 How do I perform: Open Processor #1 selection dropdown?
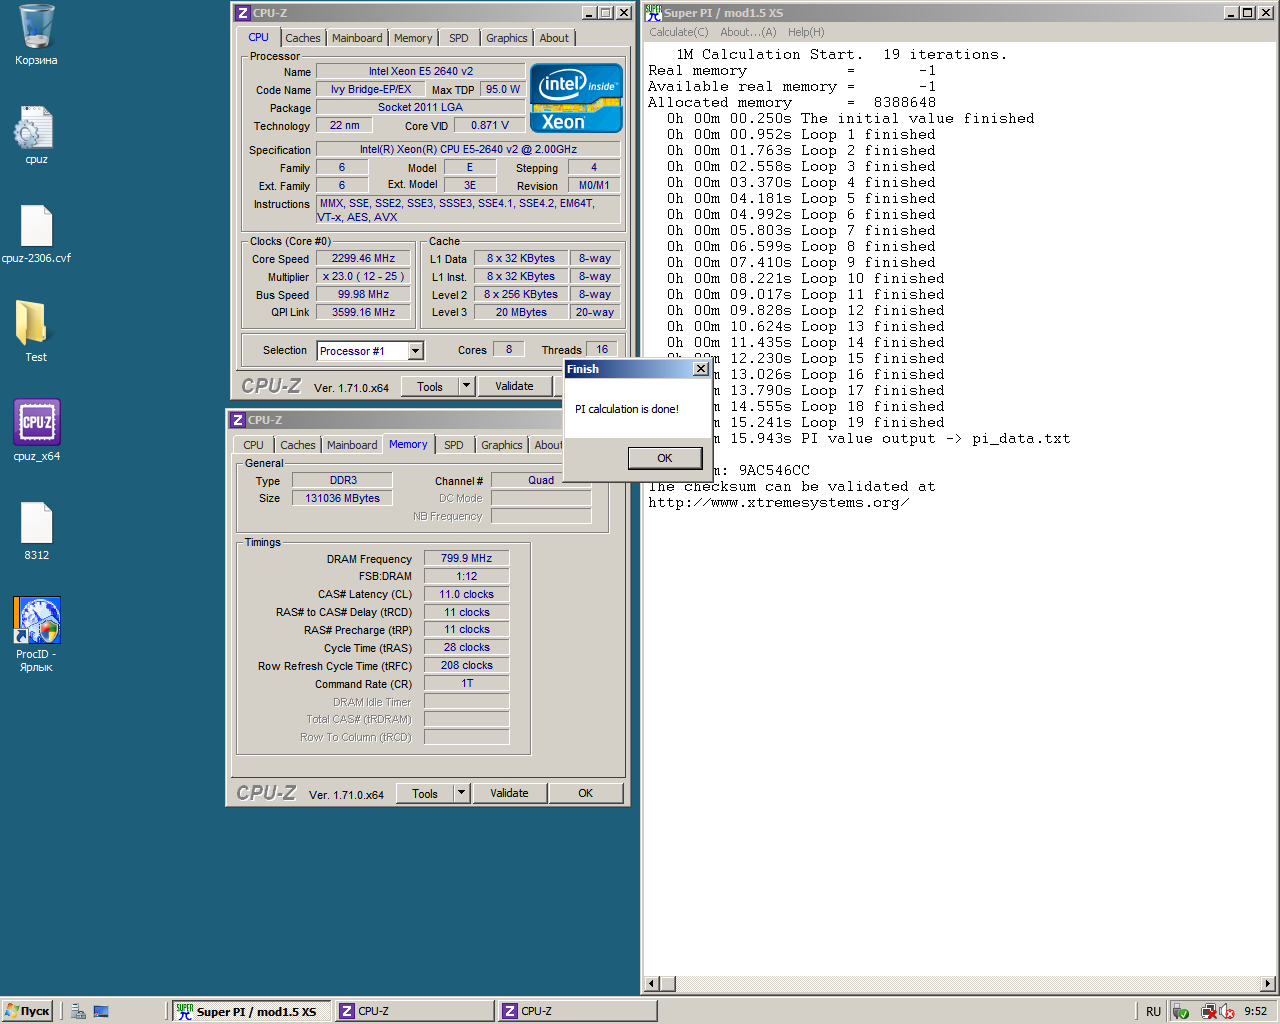point(416,351)
